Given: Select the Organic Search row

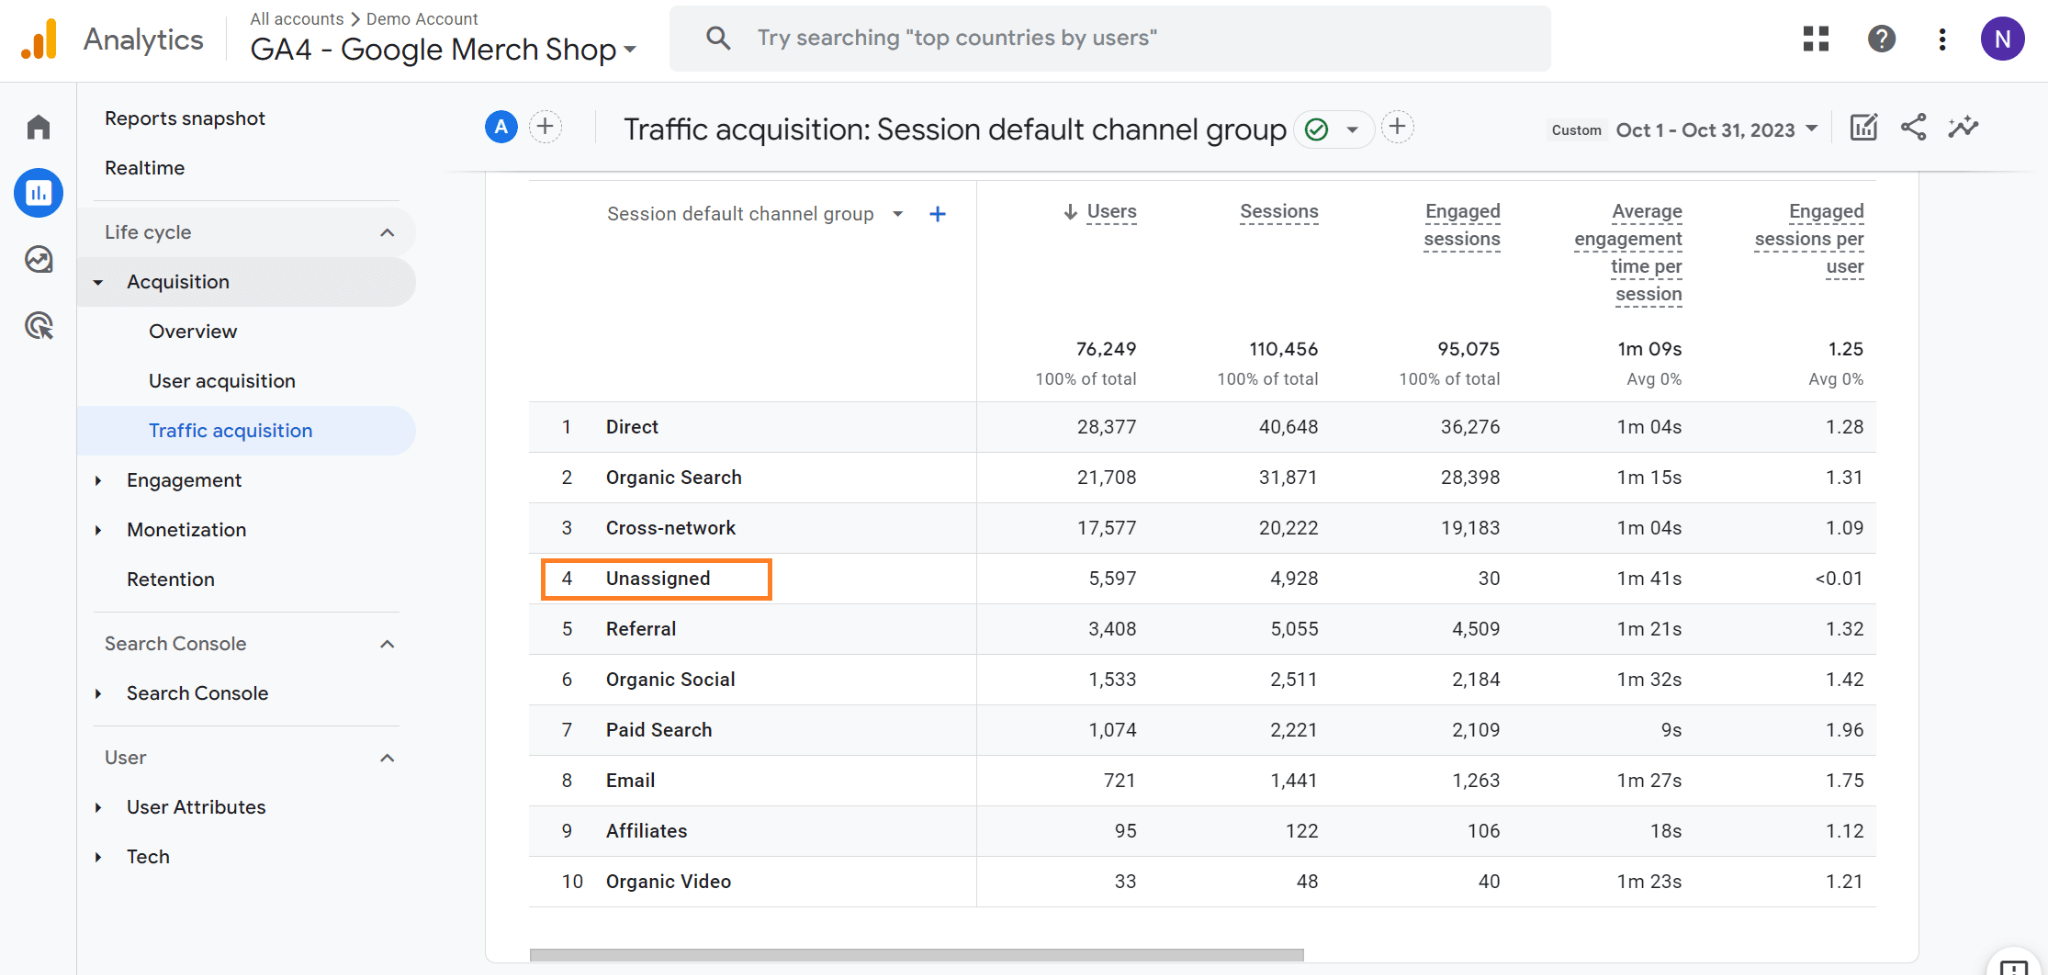Looking at the screenshot, I should click(1202, 478).
